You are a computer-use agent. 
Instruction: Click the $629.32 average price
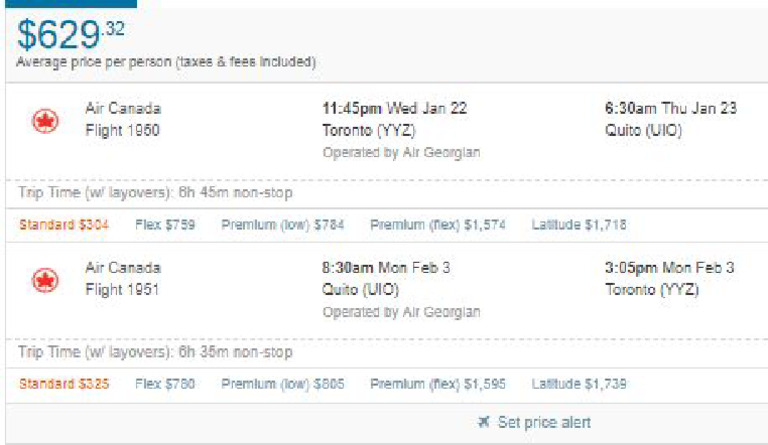click(x=73, y=36)
